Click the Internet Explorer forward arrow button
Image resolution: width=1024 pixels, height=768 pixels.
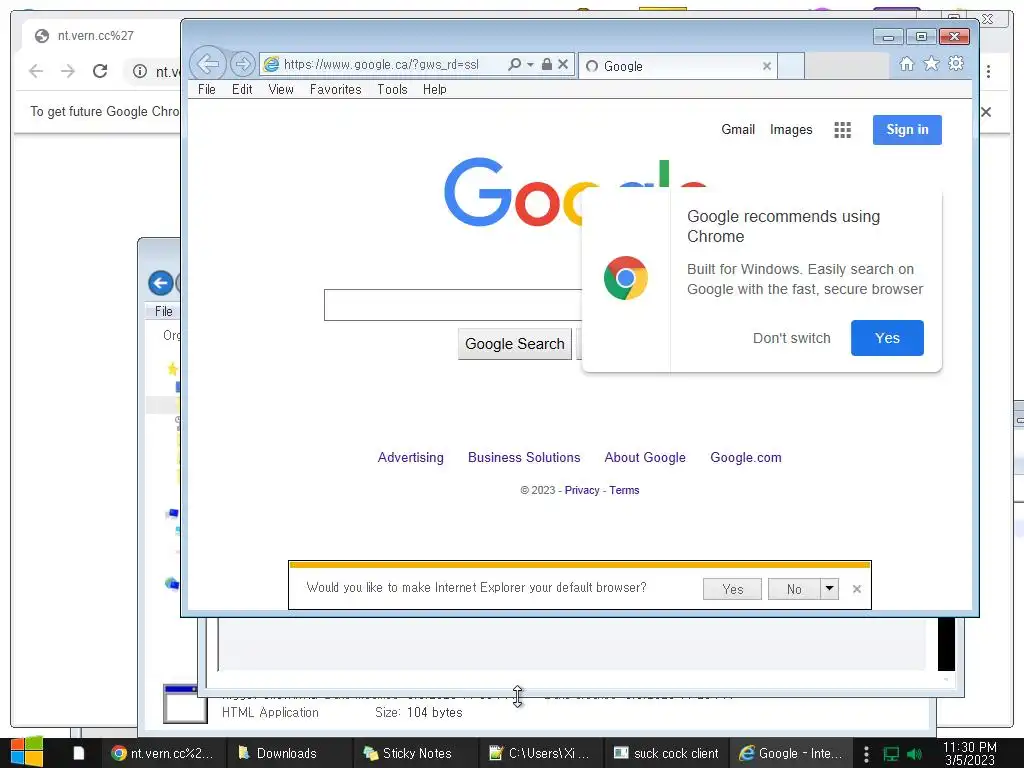(242, 64)
